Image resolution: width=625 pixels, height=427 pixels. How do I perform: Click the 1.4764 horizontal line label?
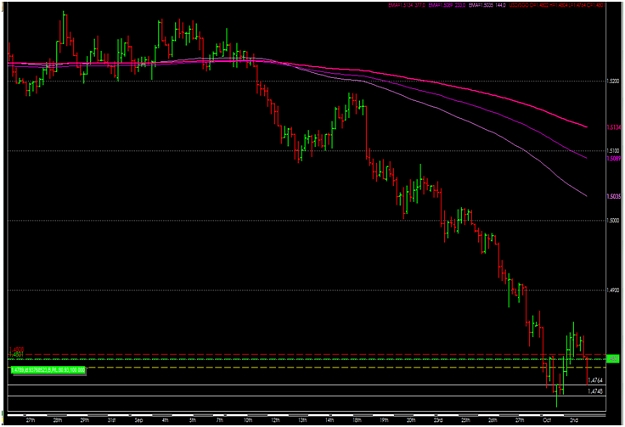596,381
